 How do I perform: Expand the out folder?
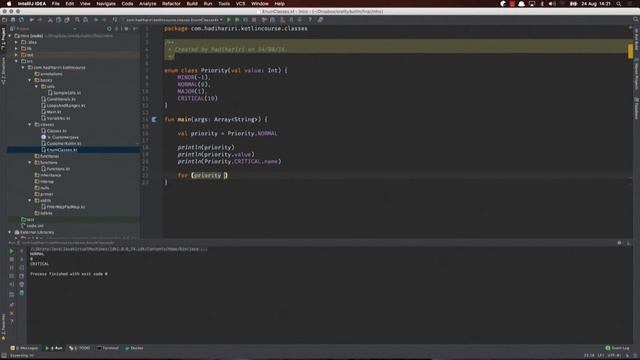coord(16,55)
